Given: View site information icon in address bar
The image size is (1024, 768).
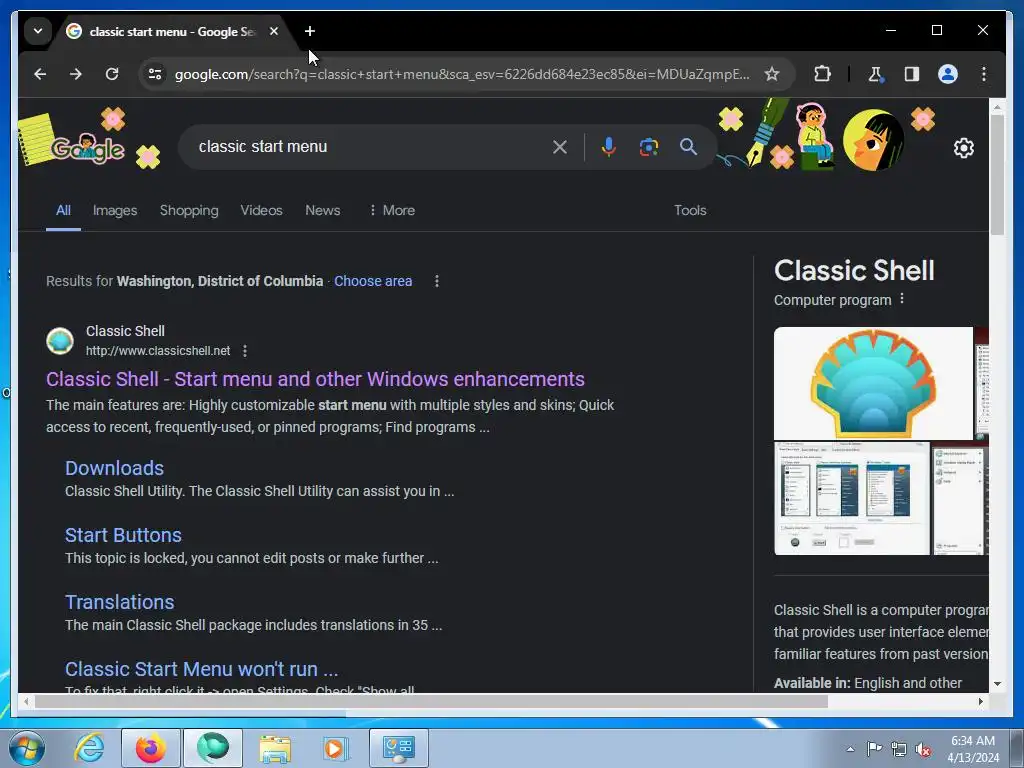Looking at the screenshot, I should pyautogui.click(x=155, y=74).
